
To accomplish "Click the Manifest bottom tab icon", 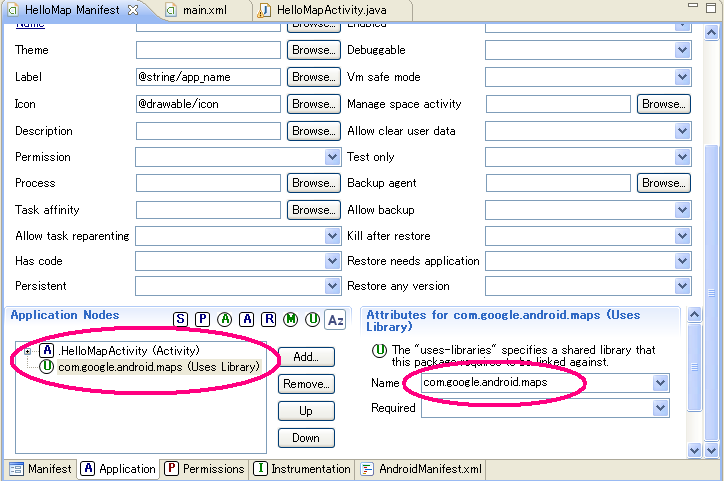I will tap(16, 469).
